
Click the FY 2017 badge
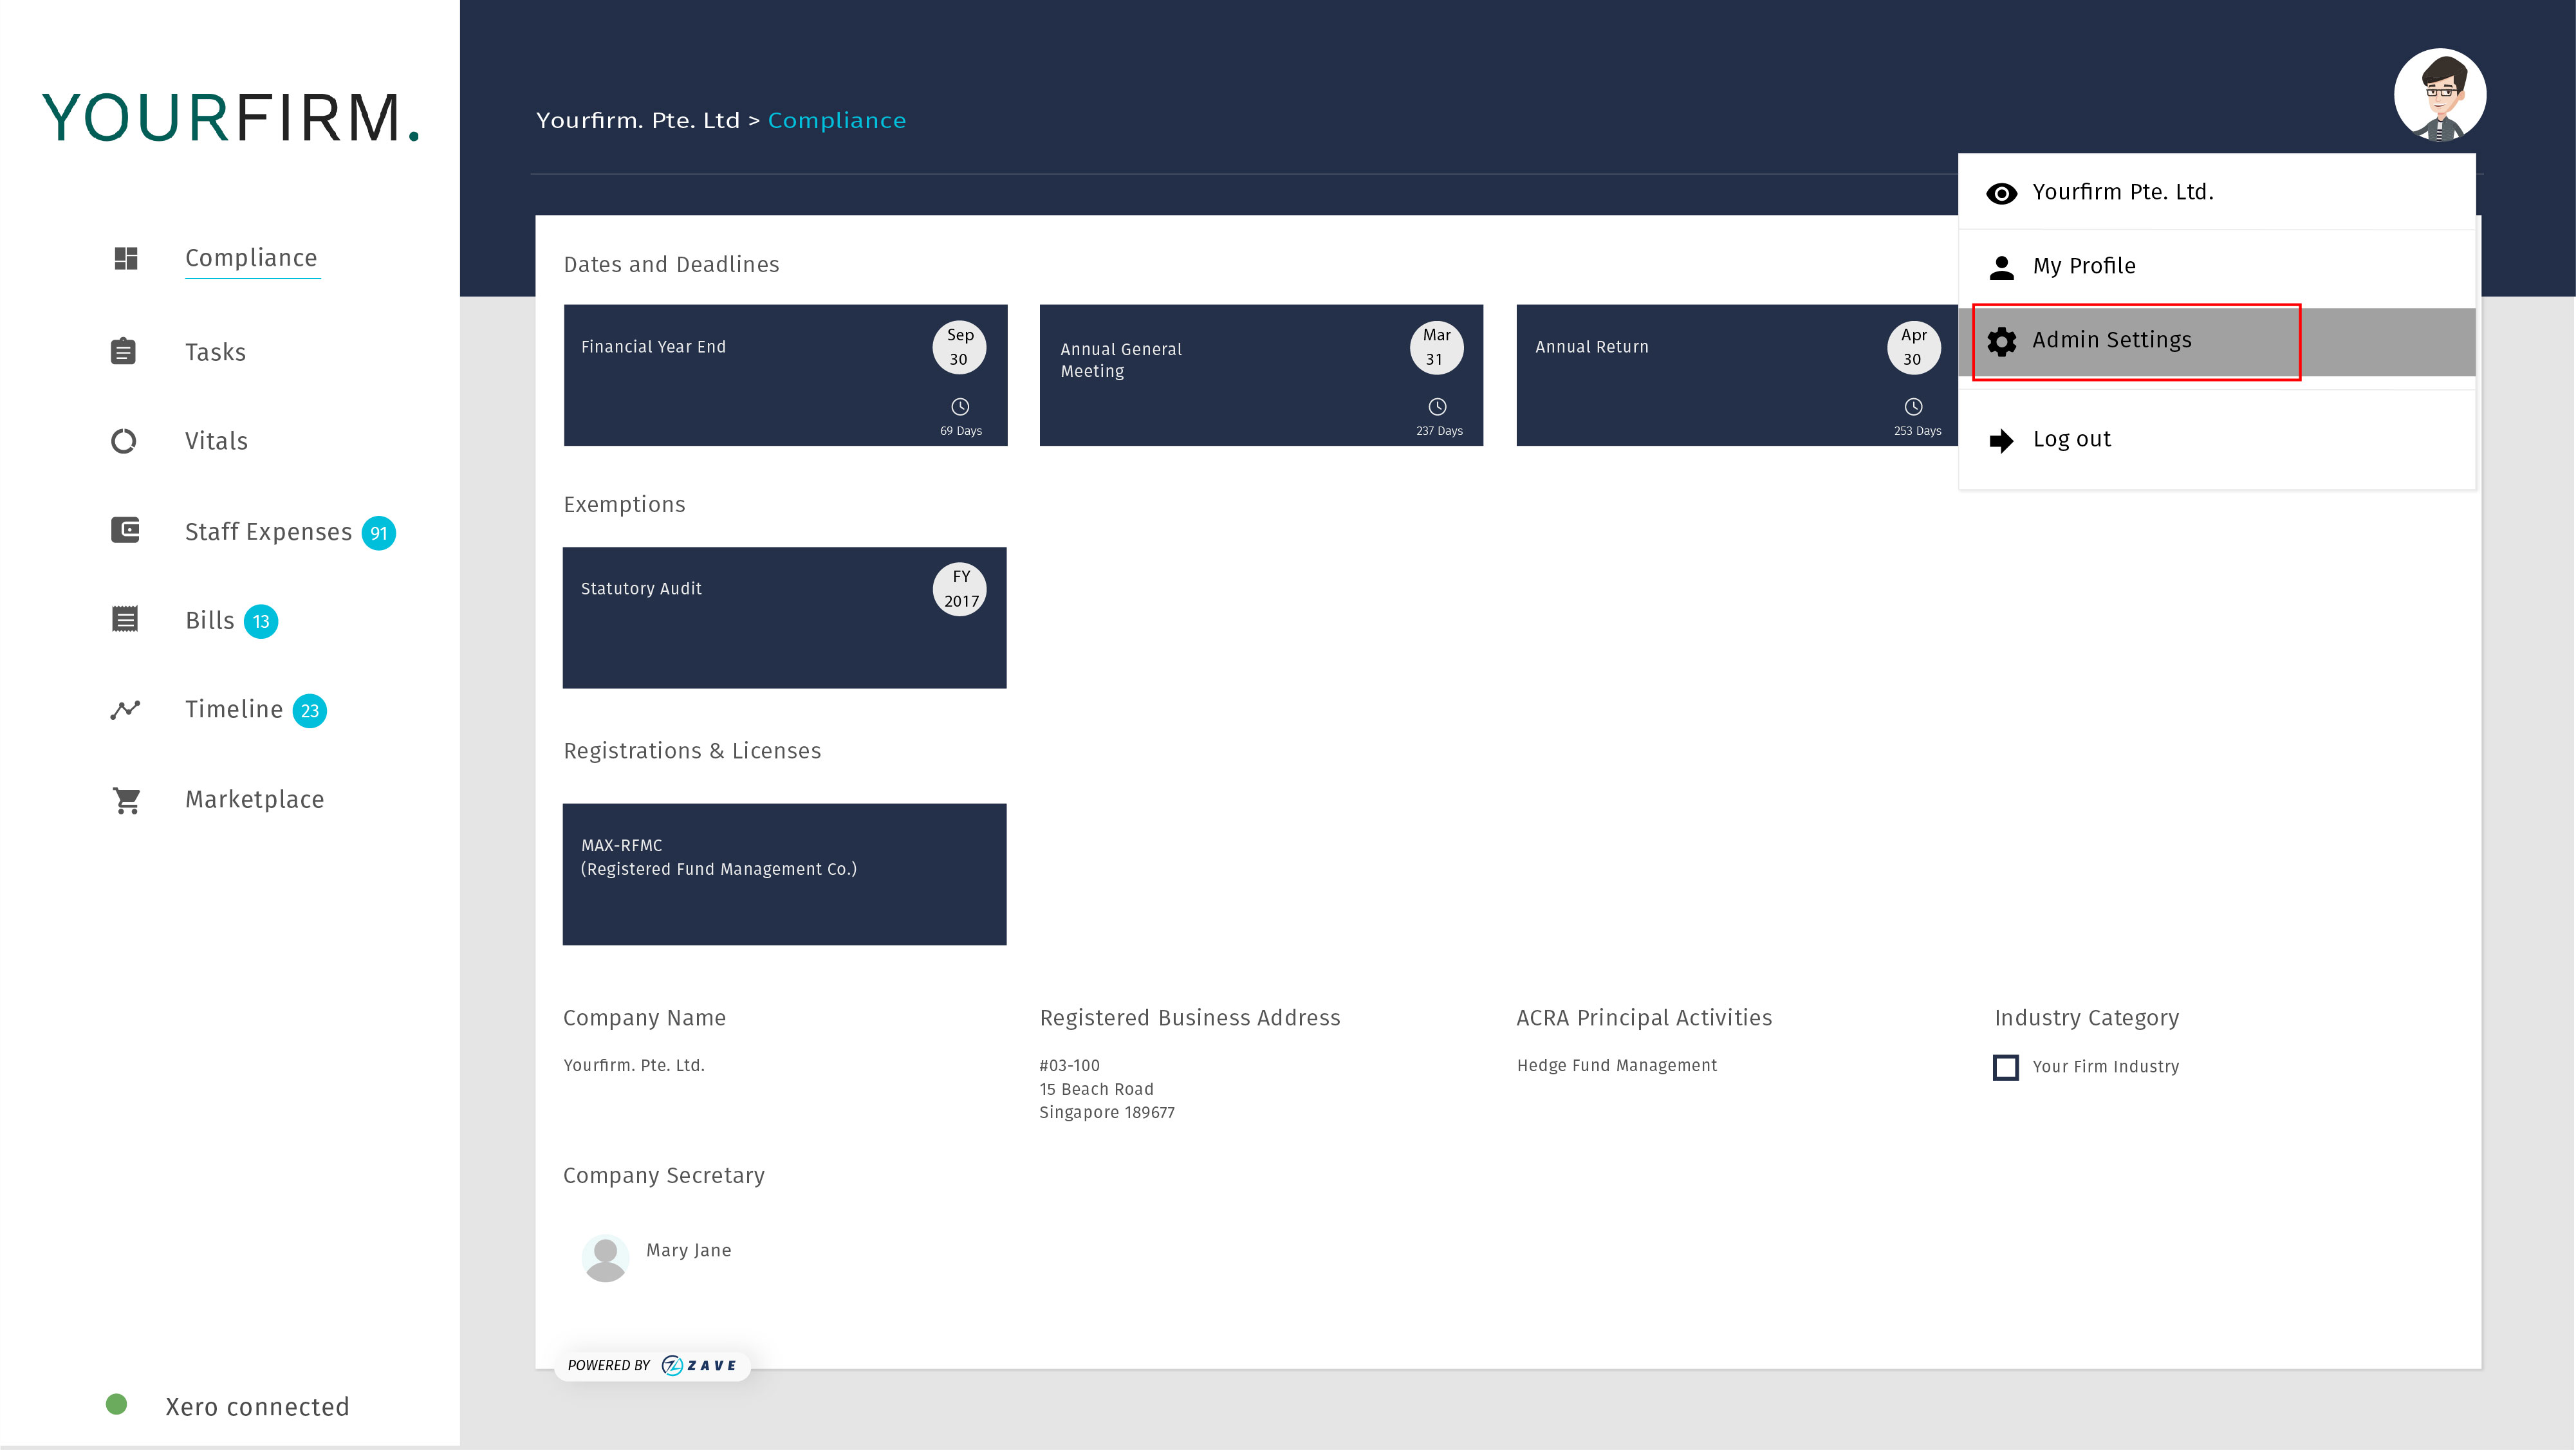(960, 589)
